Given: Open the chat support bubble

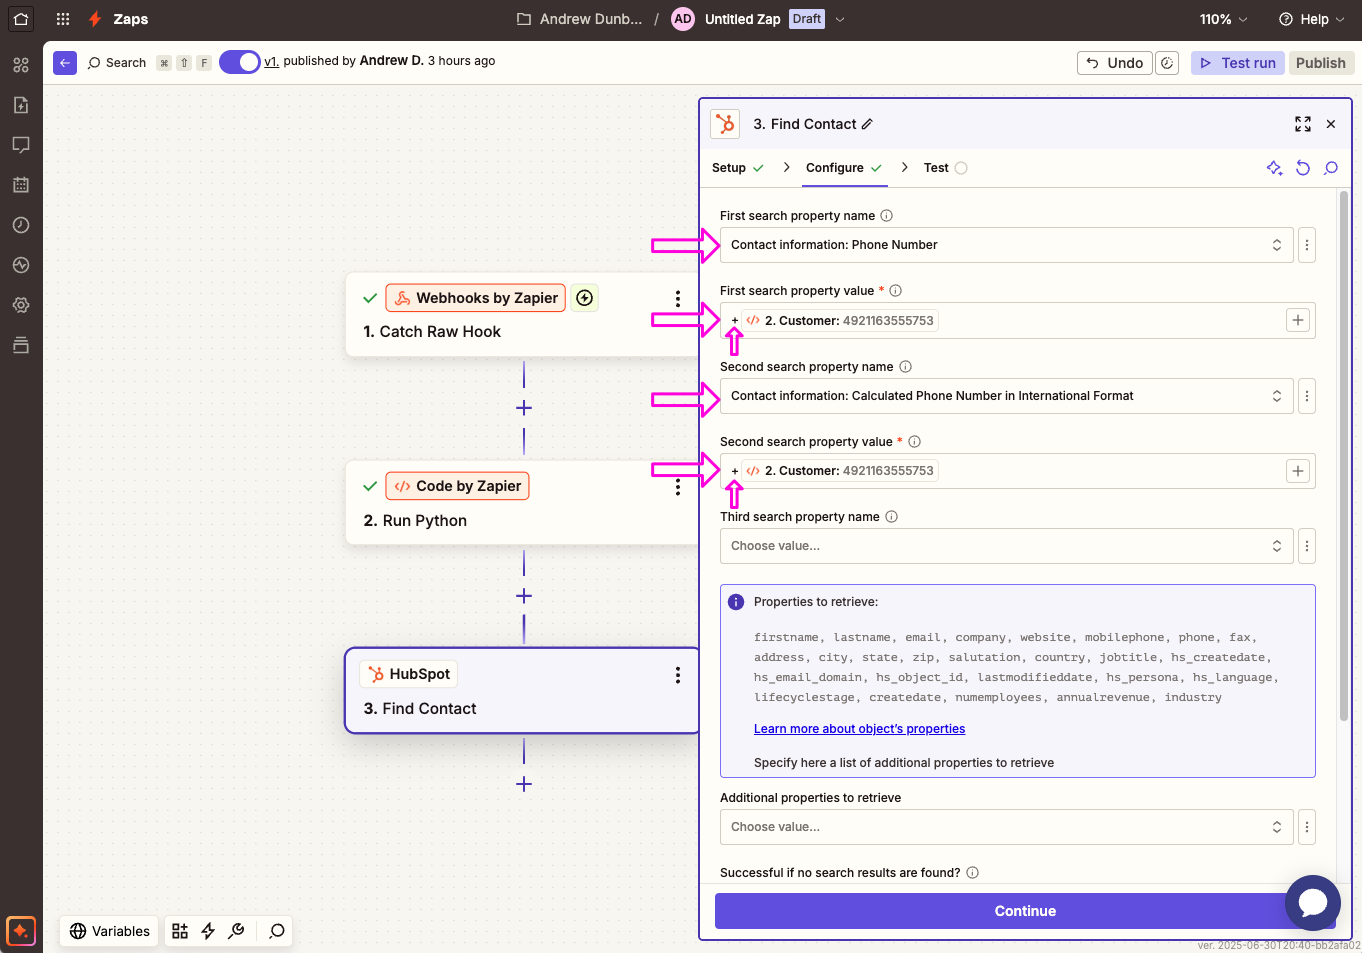Looking at the screenshot, I should click(x=1313, y=903).
